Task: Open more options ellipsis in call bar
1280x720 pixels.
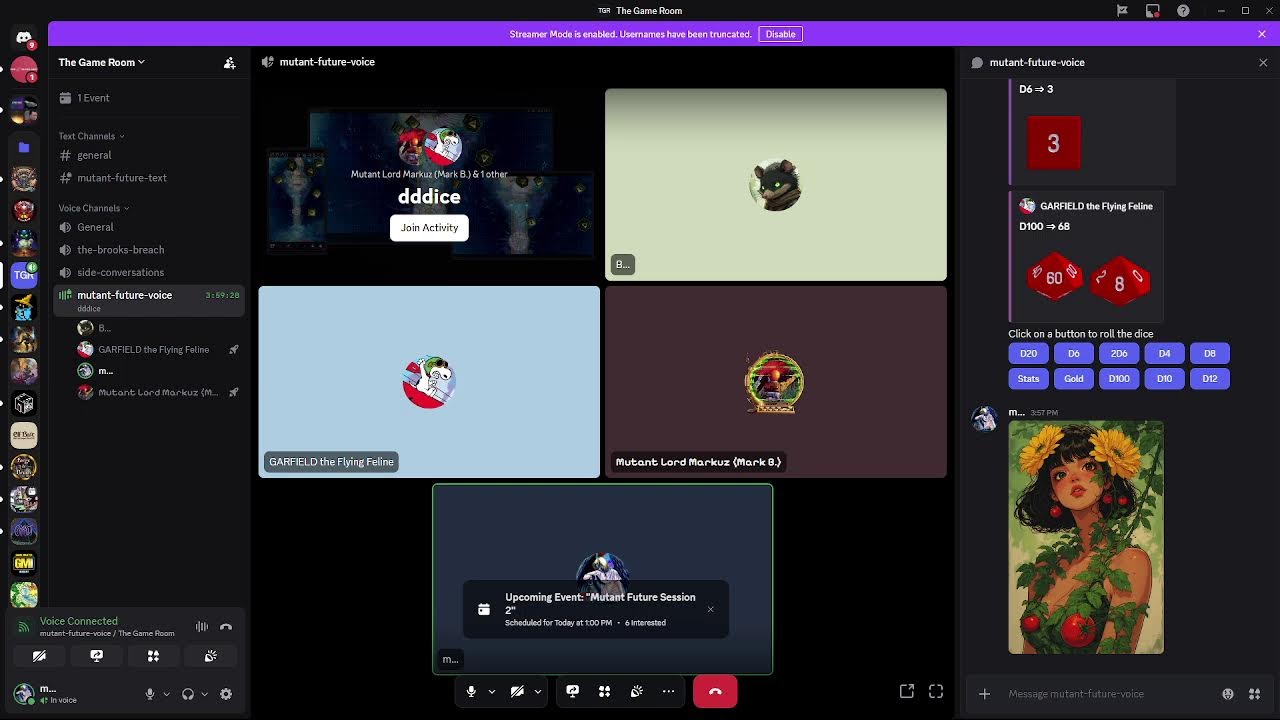Action: coord(668,691)
